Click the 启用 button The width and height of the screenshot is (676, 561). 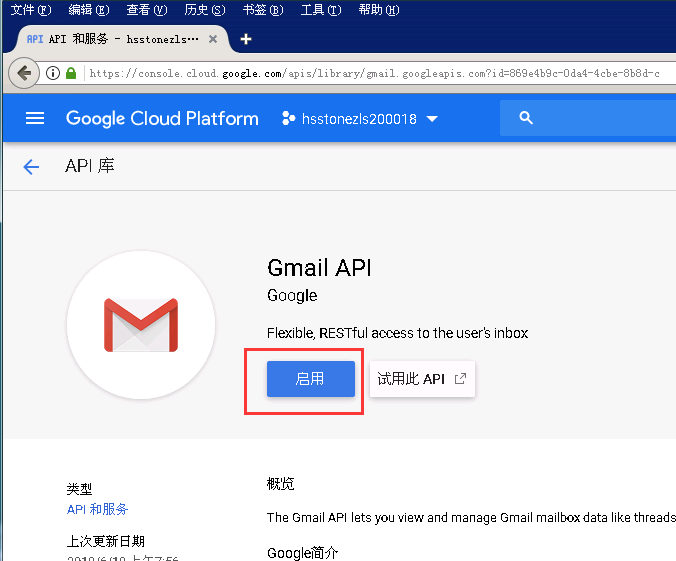311,379
